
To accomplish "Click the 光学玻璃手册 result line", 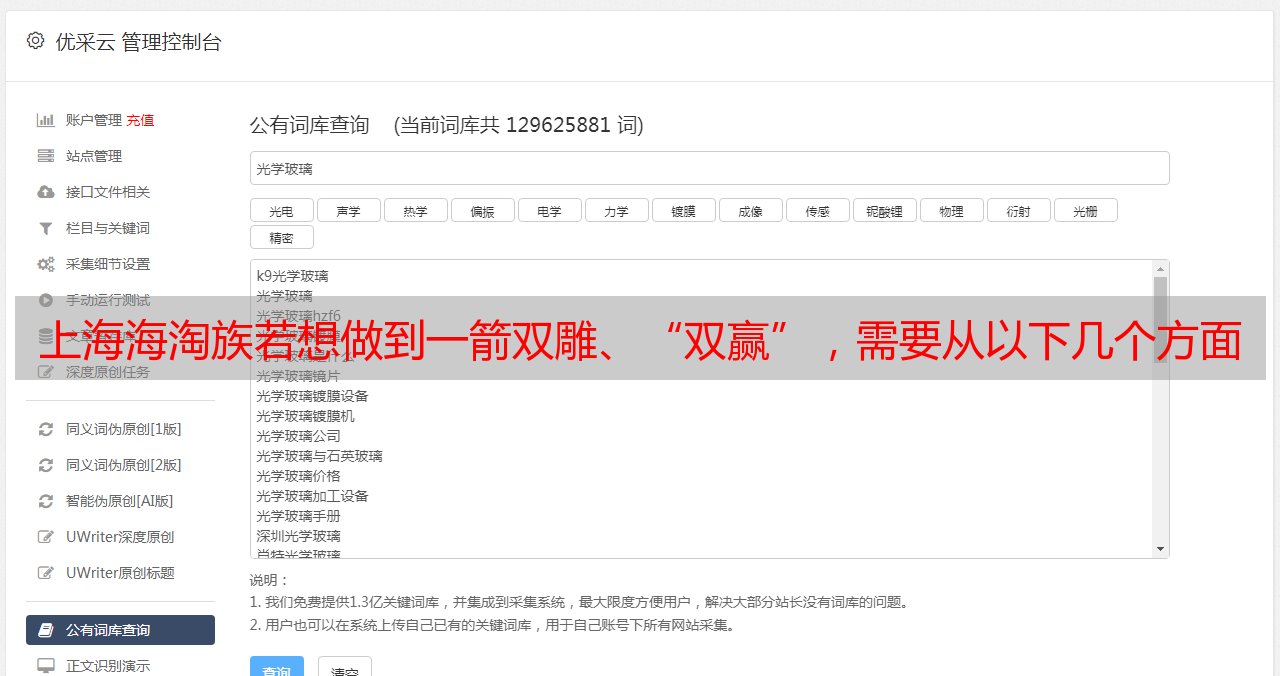I will (x=298, y=516).
